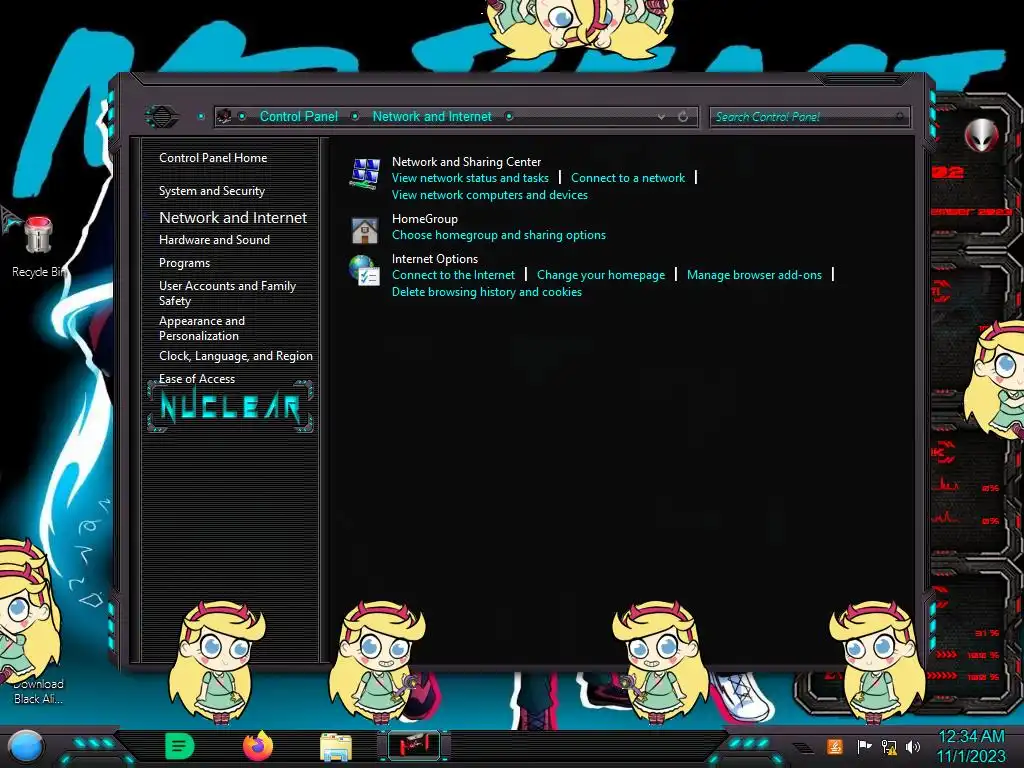Click View network computers and devices

[x=490, y=195]
